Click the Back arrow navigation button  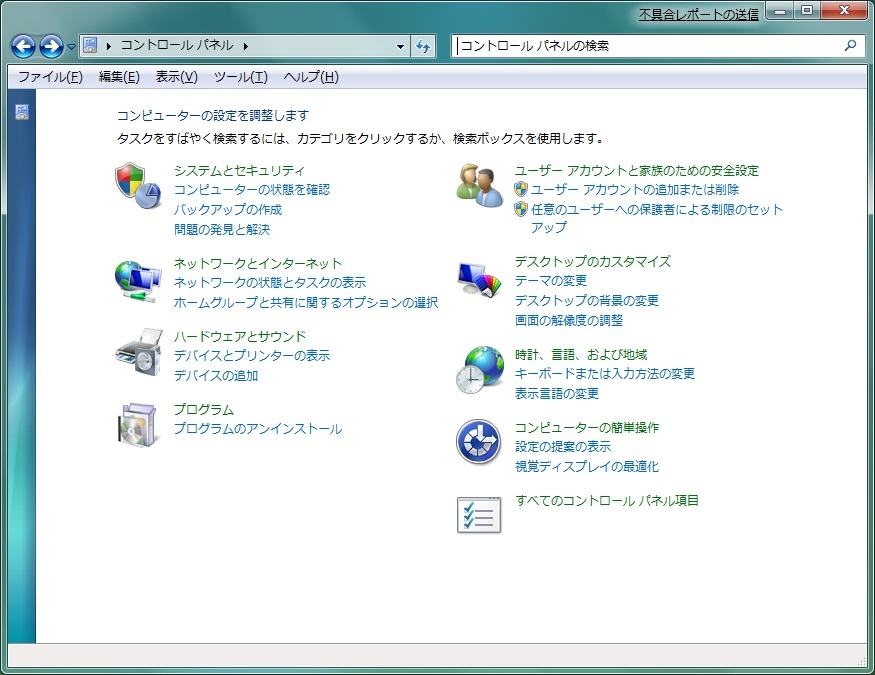click(23, 46)
